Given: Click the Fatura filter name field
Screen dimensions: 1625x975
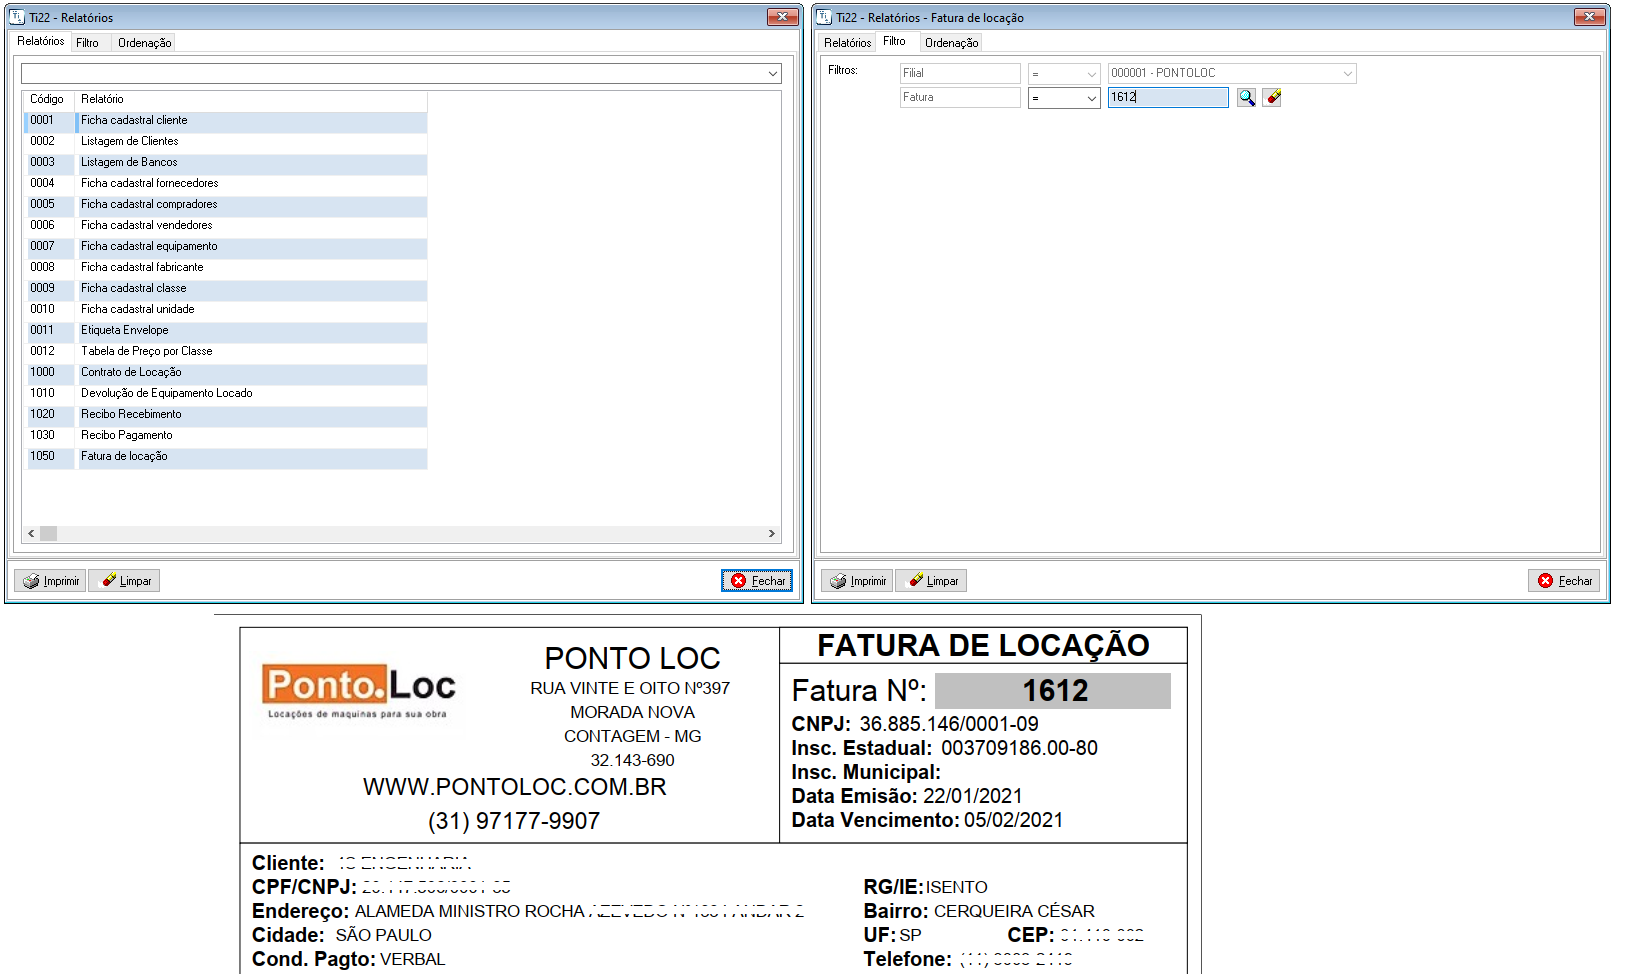Looking at the screenshot, I should click(960, 98).
